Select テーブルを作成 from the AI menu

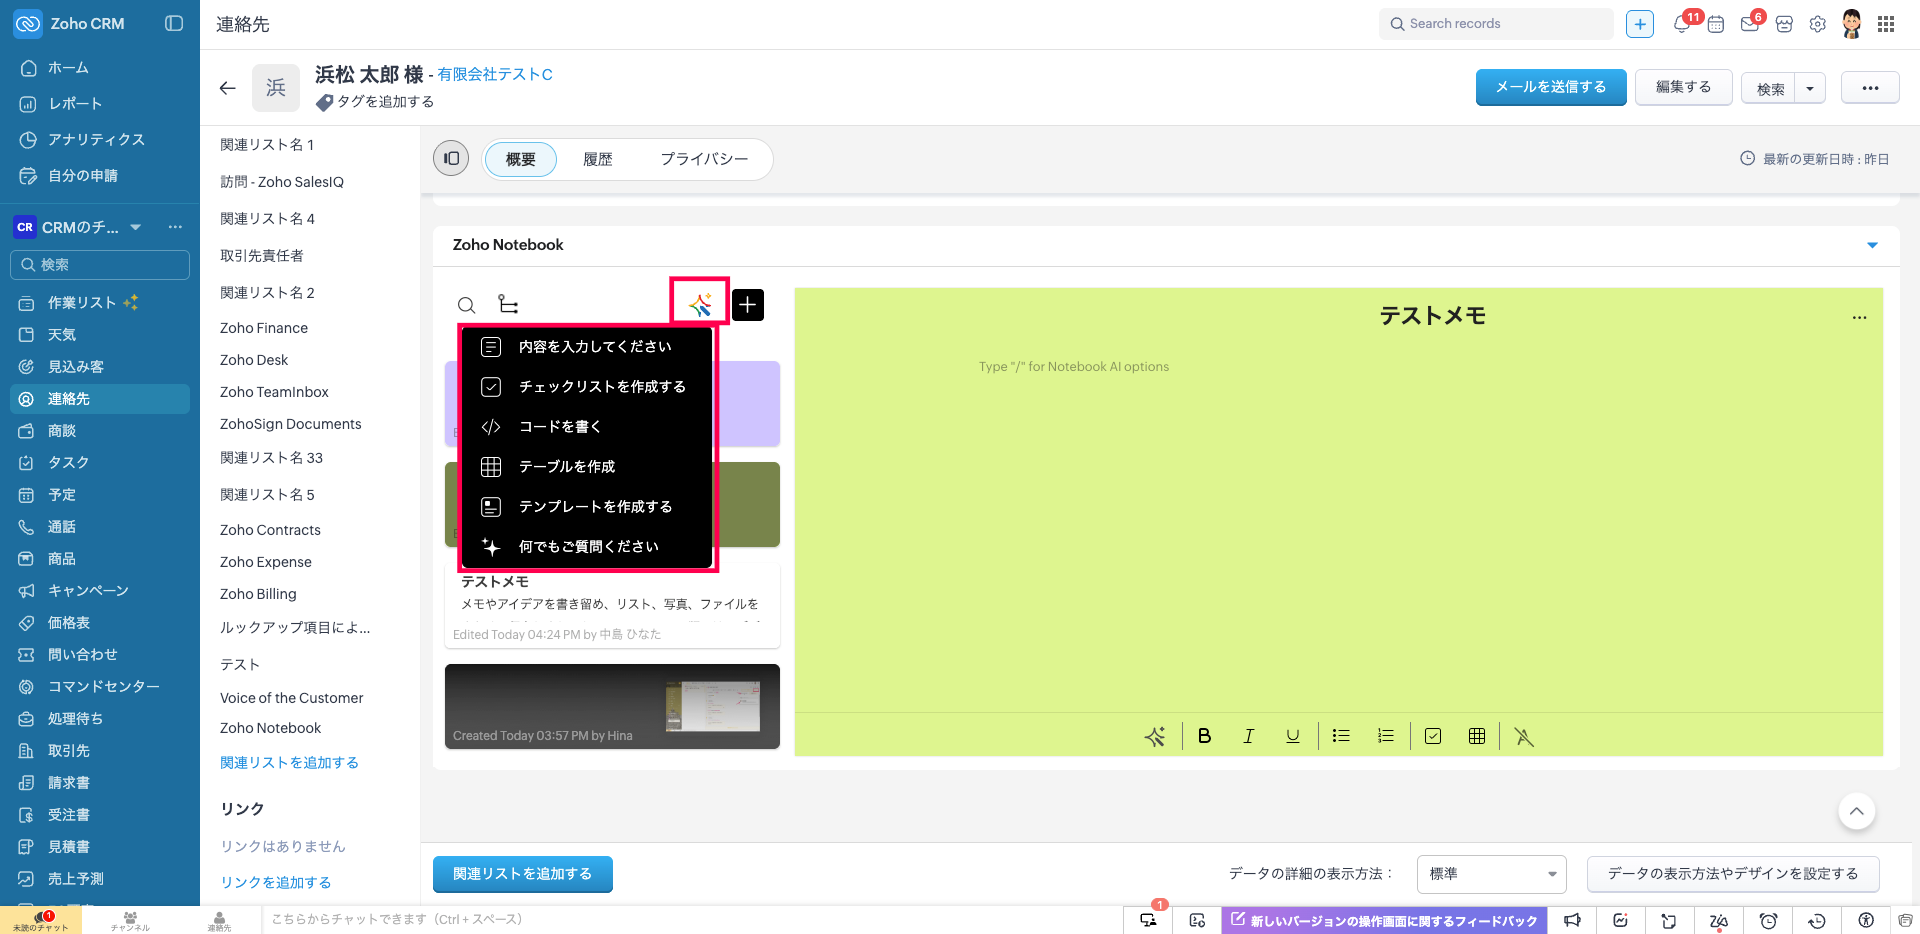tap(567, 467)
